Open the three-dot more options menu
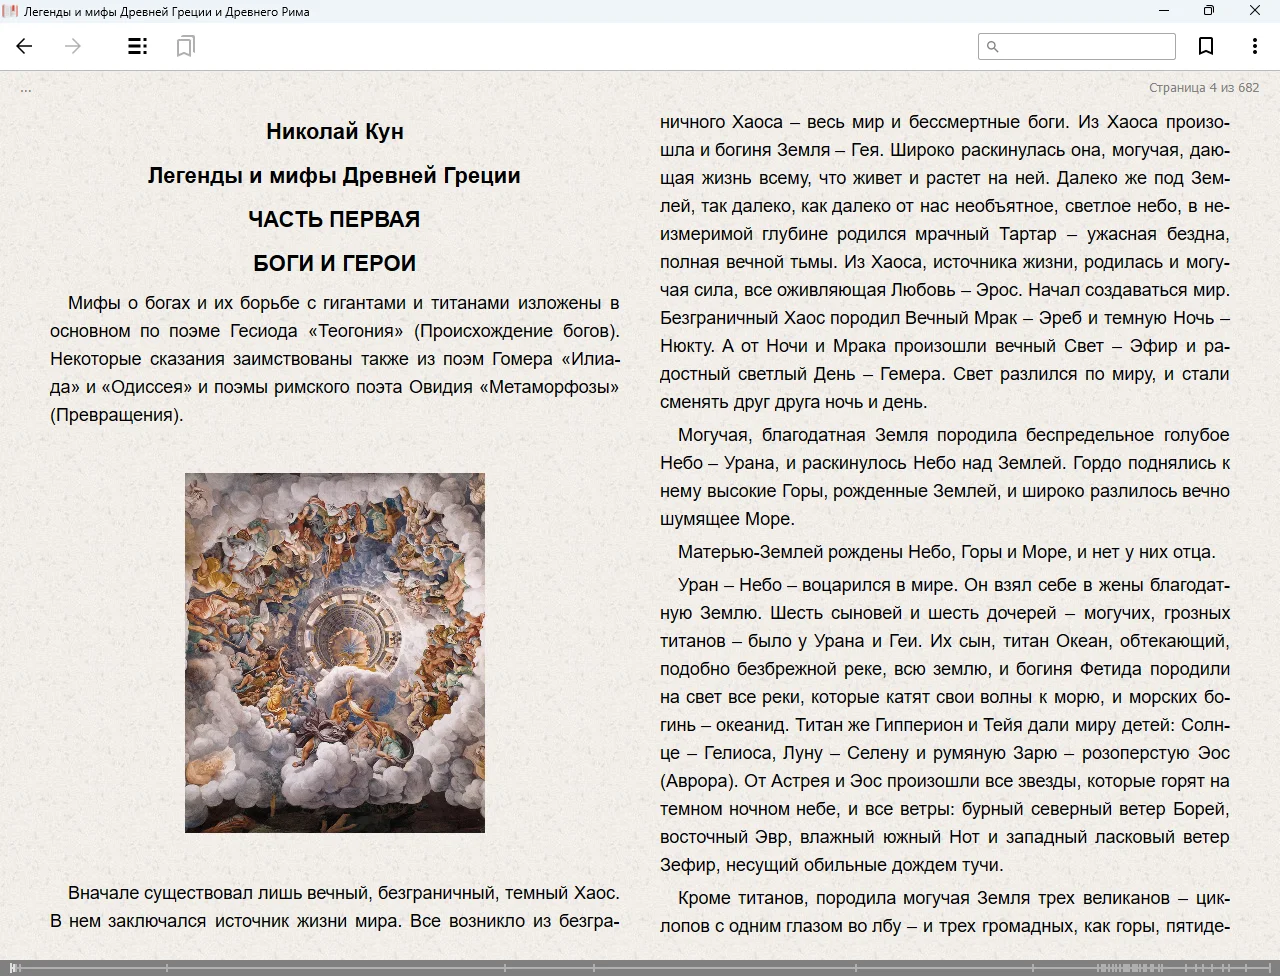1280x976 pixels. [1254, 46]
